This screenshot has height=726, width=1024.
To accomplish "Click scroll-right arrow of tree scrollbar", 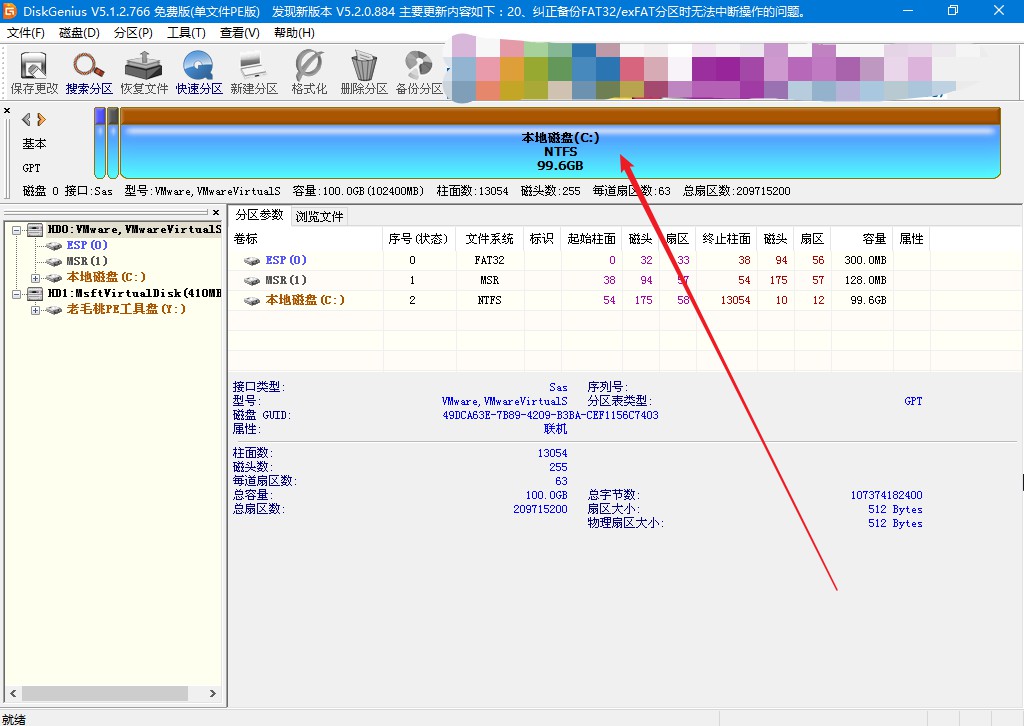I will click(x=212, y=693).
